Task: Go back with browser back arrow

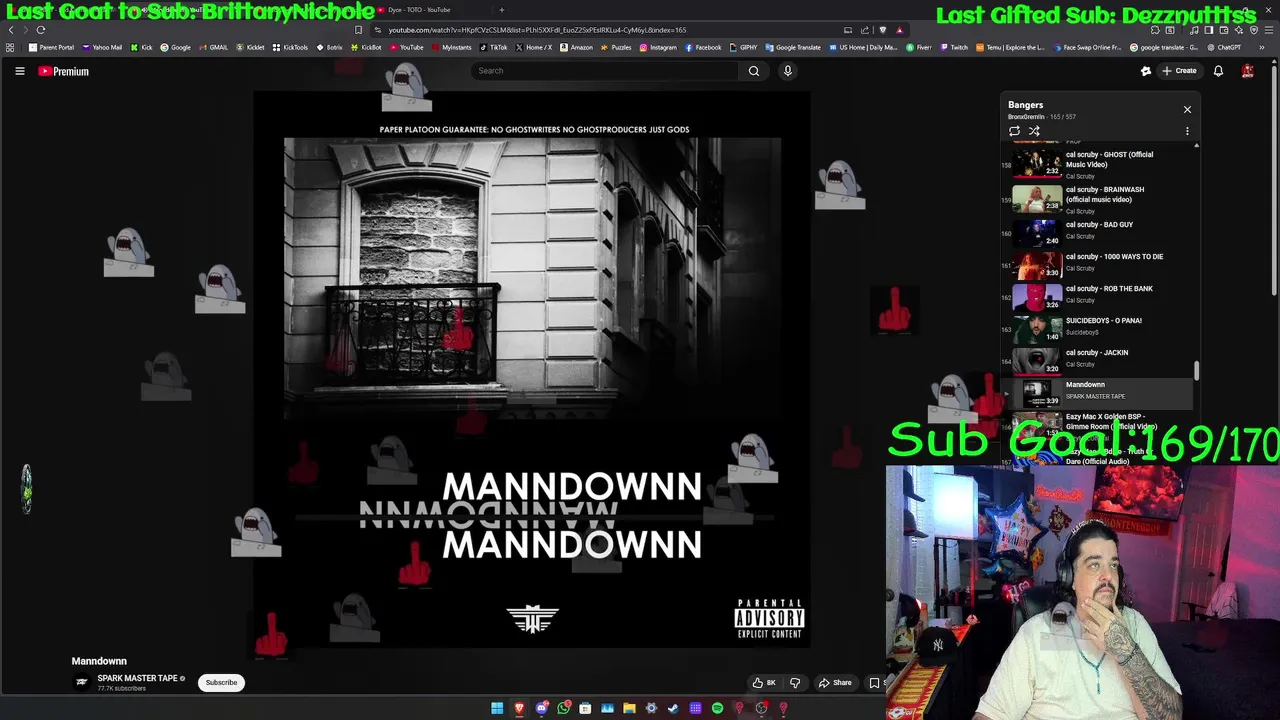Action: tap(11, 30)
